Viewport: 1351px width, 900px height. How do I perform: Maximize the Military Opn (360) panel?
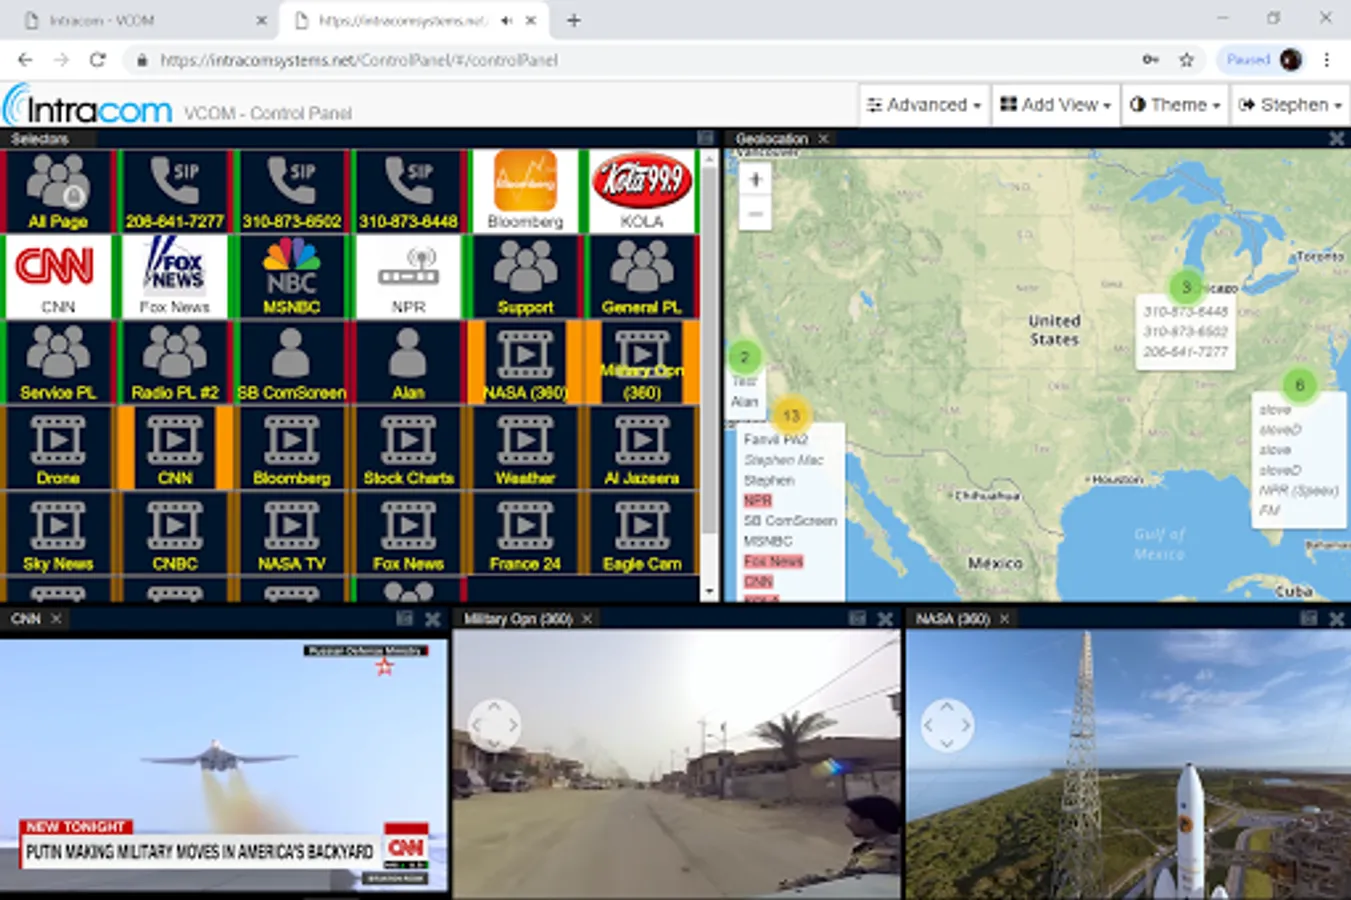click(x=857, y=619)
